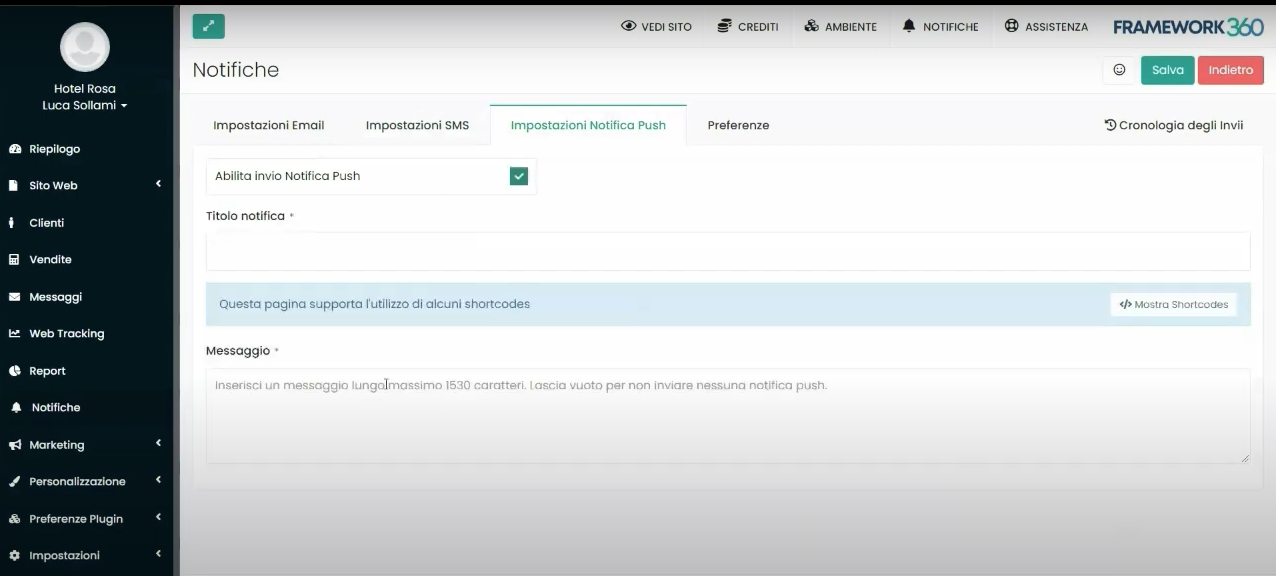This screenshot has height=576, width=1276.
Task: Click the Ambiente cubes icon
Action: (811, 26)
